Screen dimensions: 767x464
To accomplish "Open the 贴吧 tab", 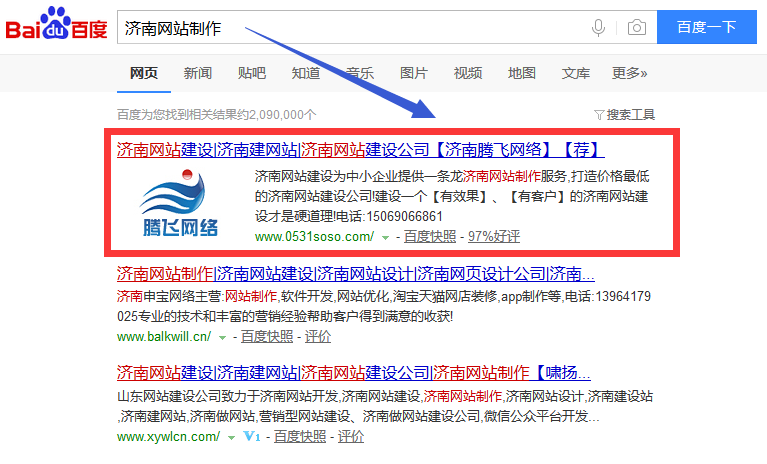I will click(x=251, y=73).
